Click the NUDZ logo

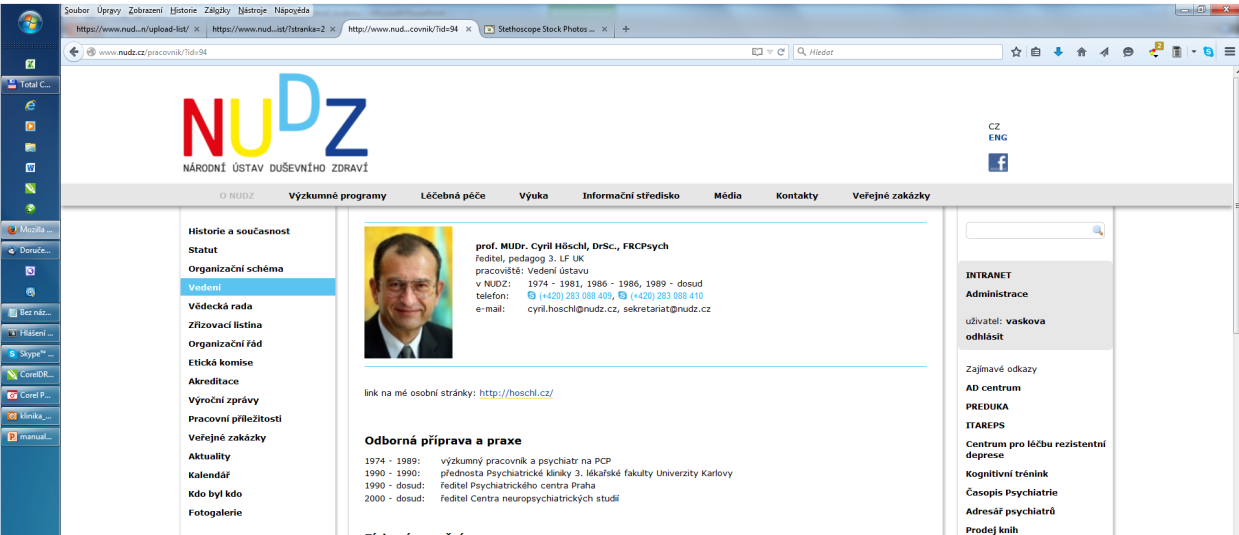[275, 123]
